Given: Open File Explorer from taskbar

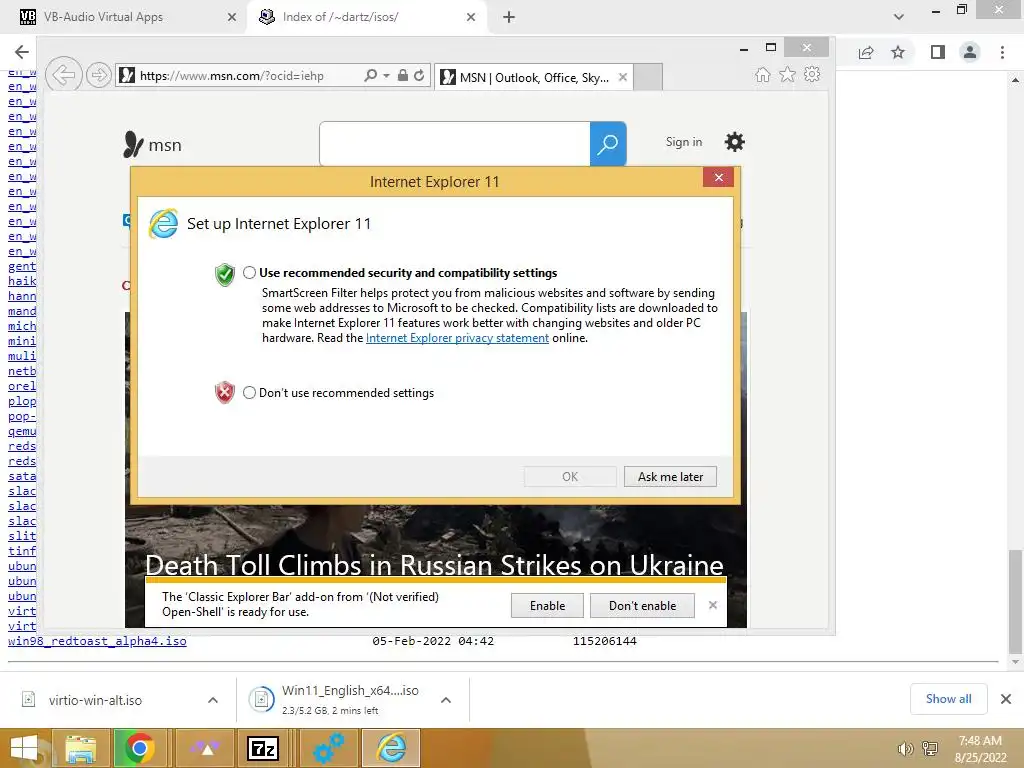Looking at the screenshot, I should pos(80,748).
